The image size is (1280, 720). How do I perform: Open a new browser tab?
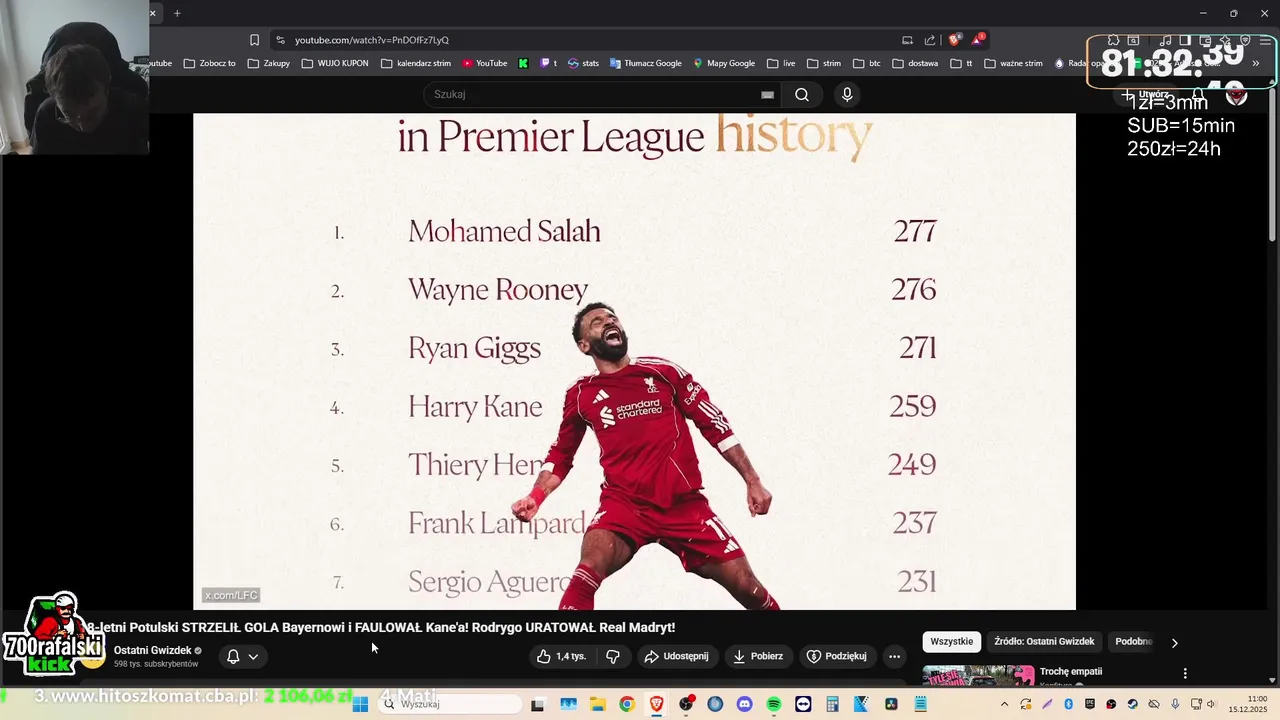coord(177,13)
